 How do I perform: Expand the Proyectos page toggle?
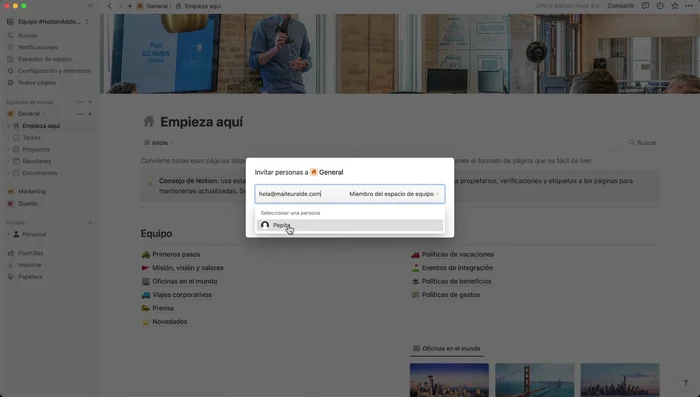[x=8, y=149]
